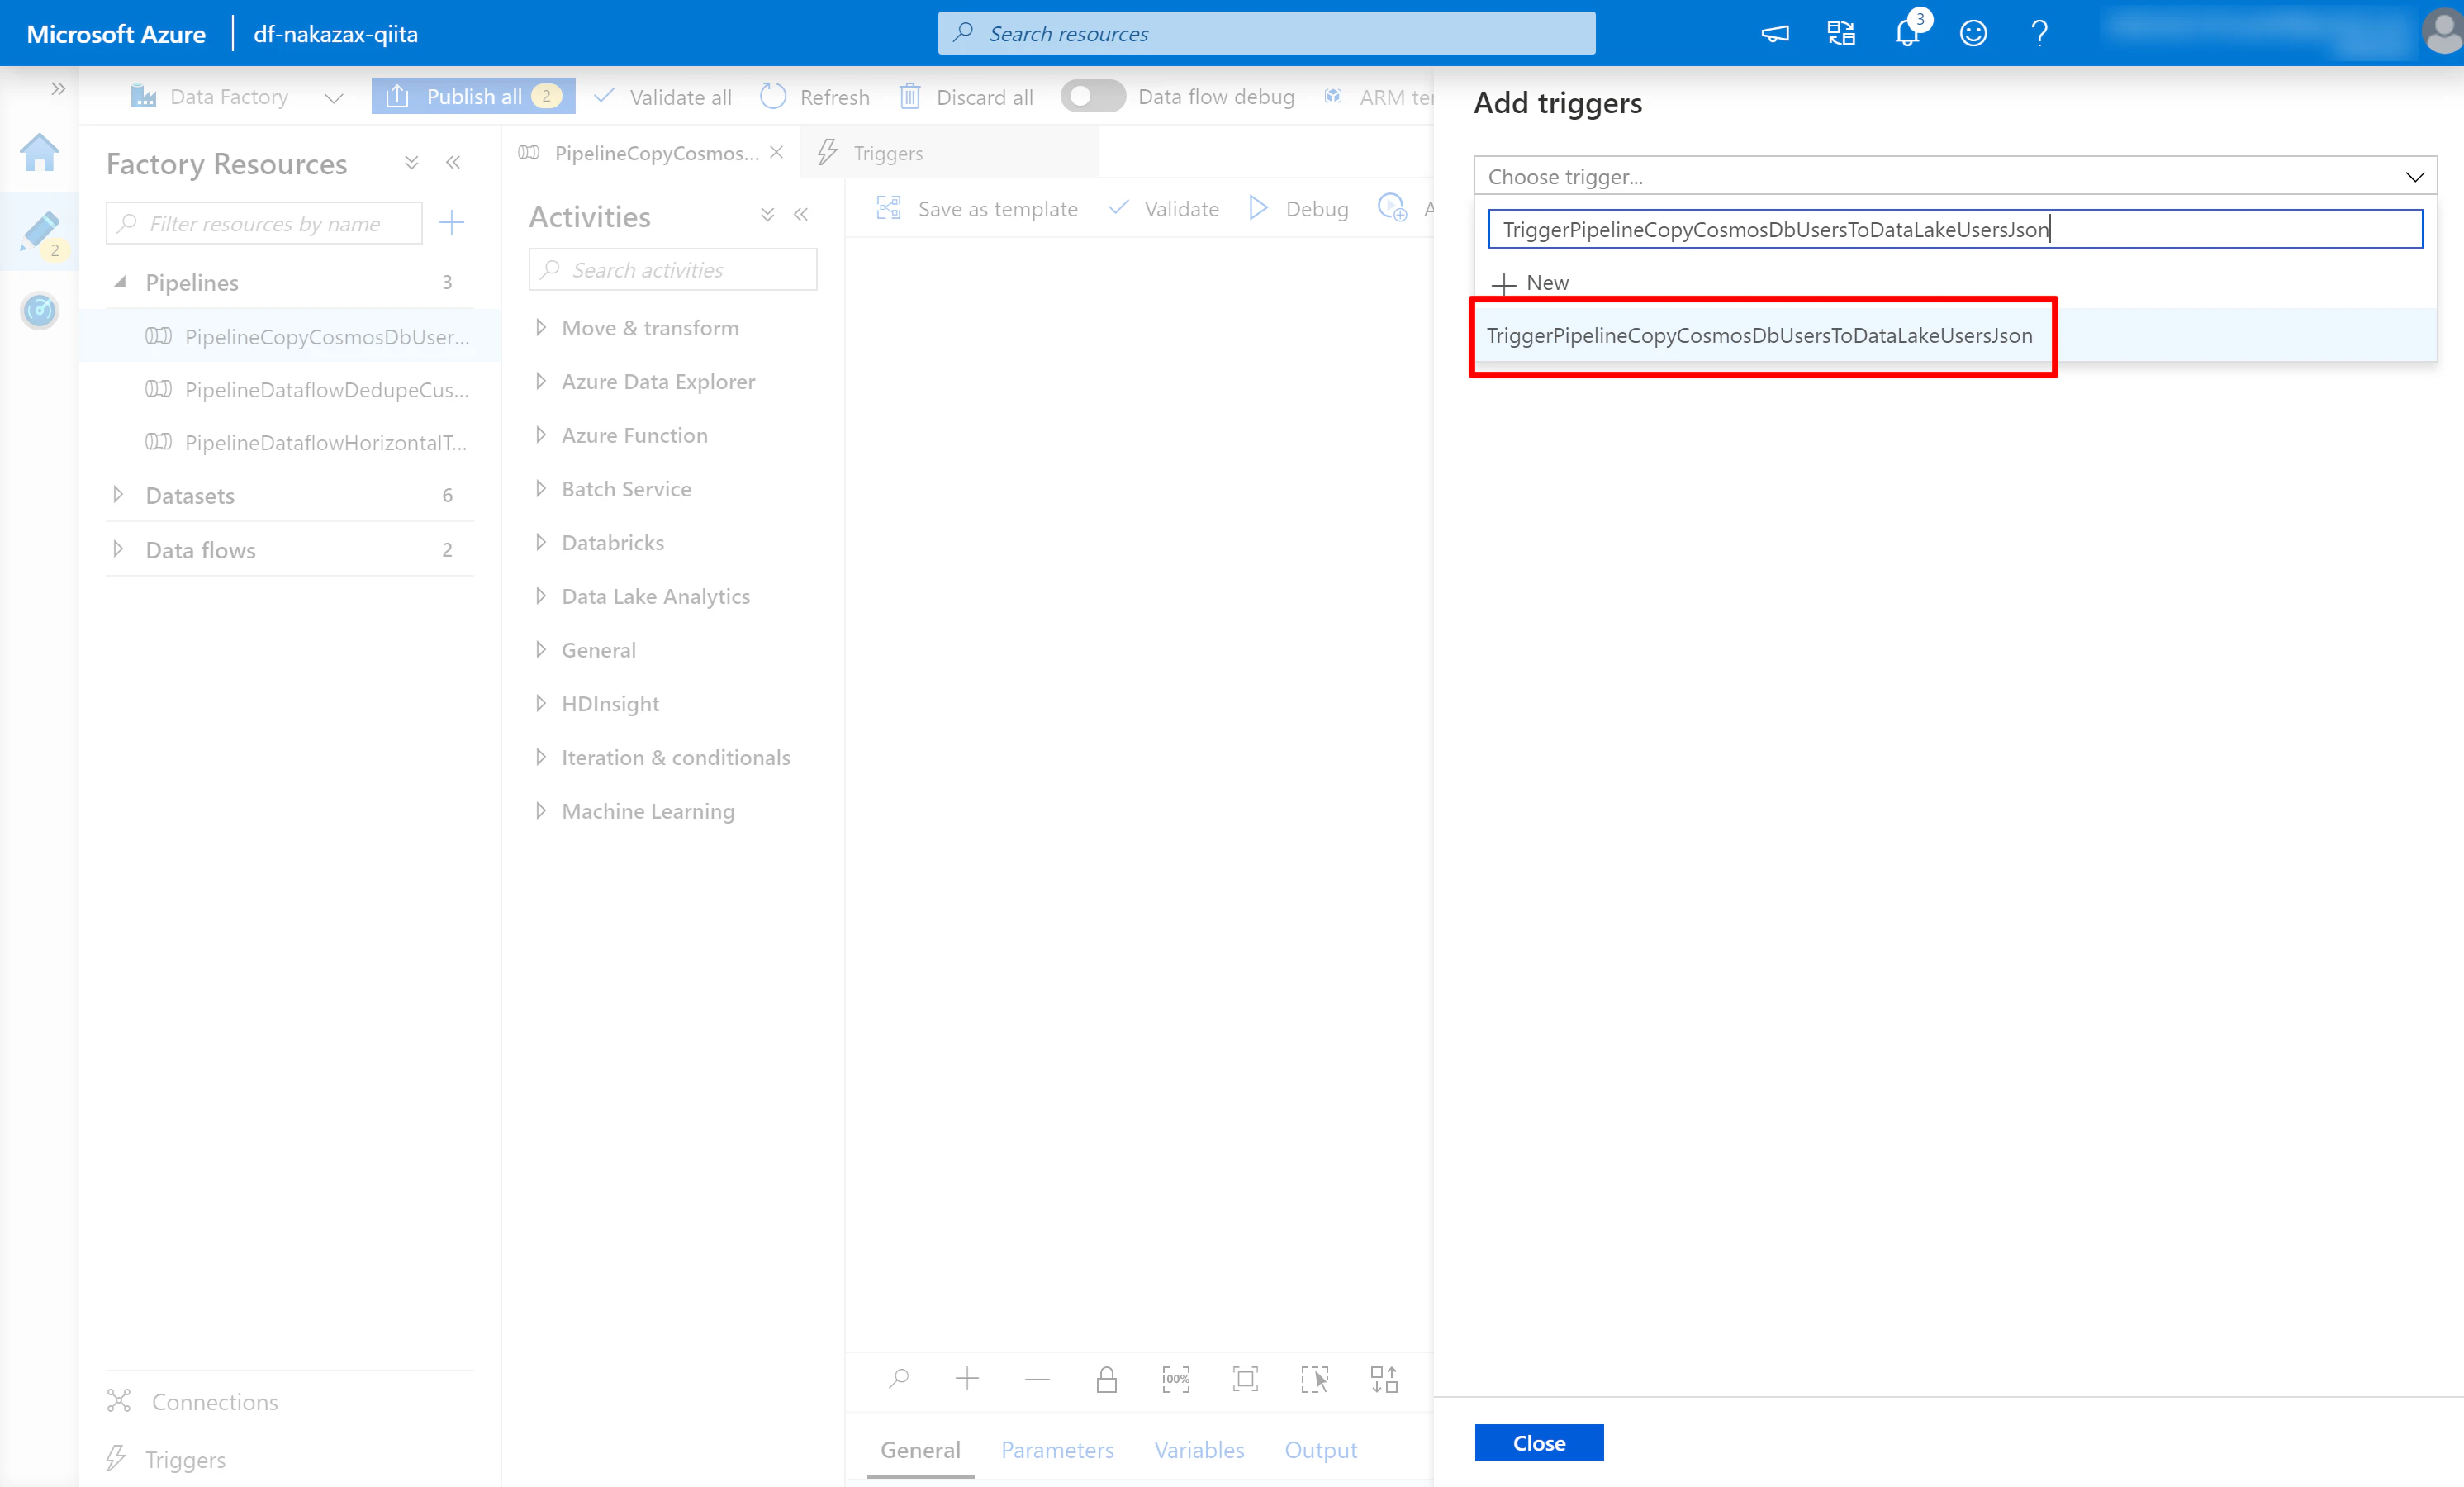Select the PipelineDataflowDedupeCus pipeline
The height and width of the screenshot is (1487, 2464).
point(308,389)
